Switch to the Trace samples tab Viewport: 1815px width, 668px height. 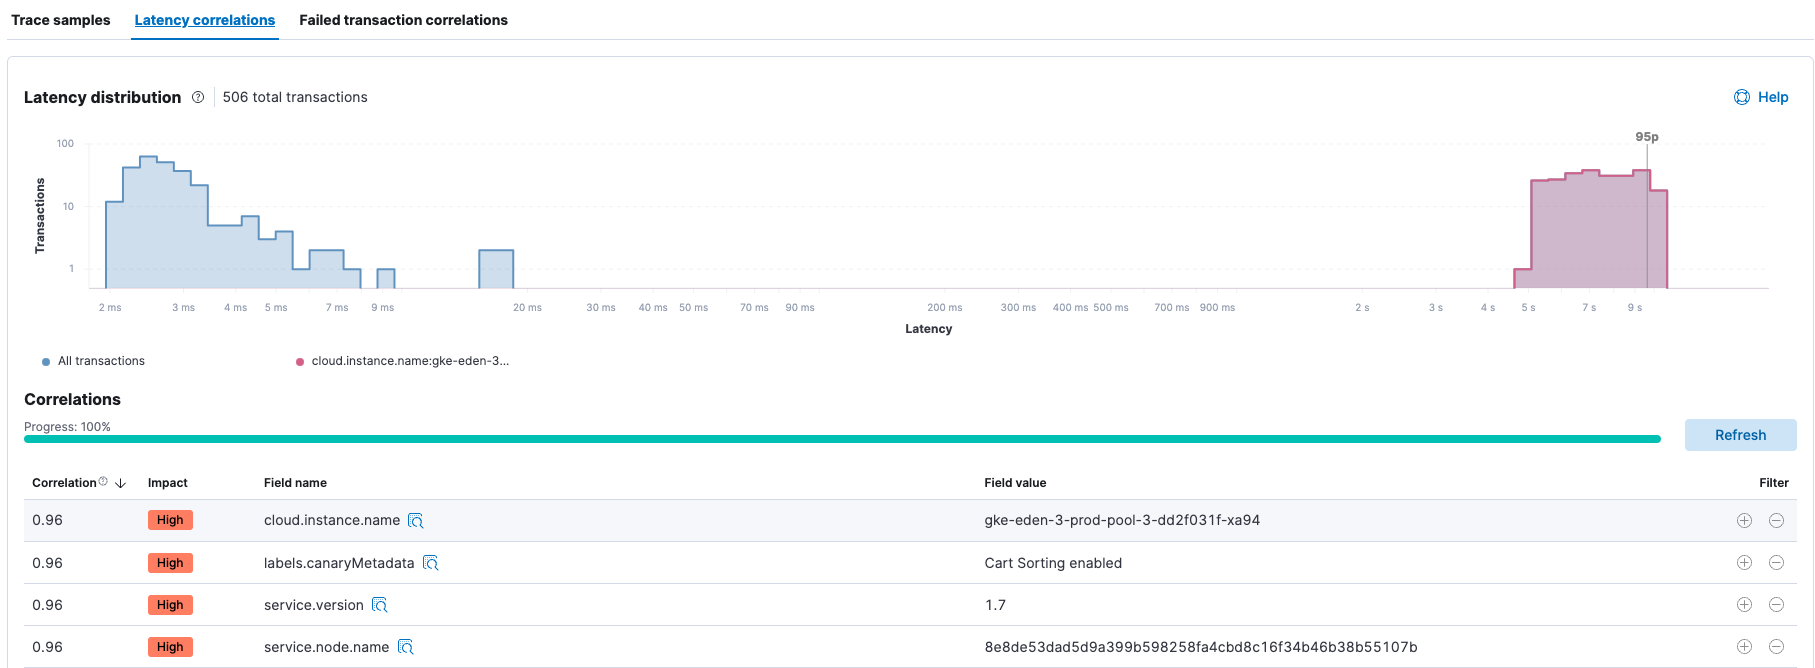pos(61,20)
